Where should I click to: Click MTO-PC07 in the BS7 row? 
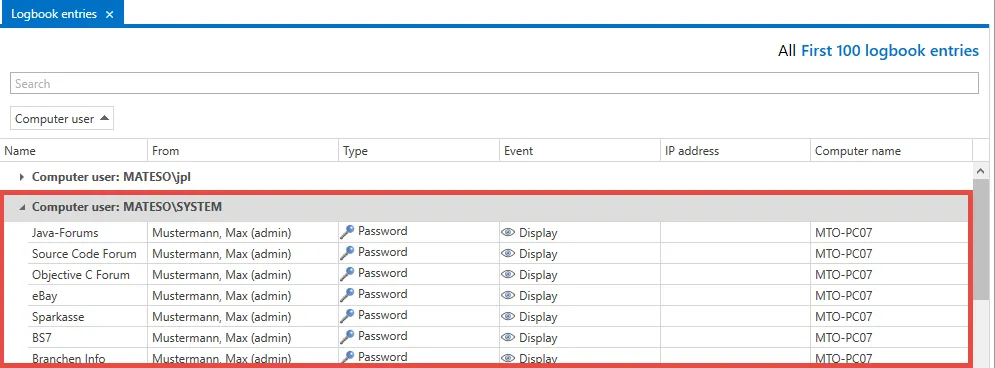(x=843, y=338)
